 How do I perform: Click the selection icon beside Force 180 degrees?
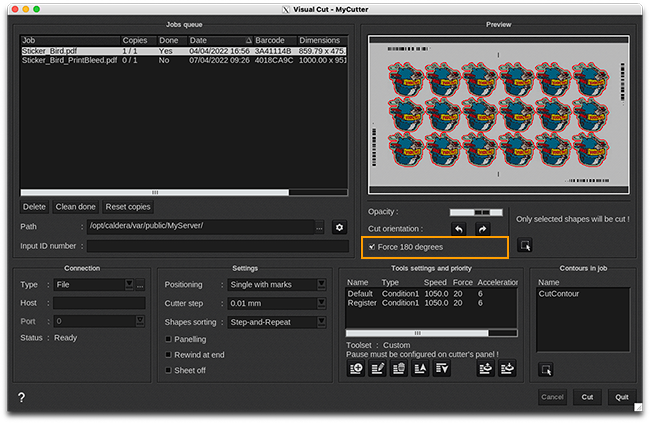[526, 246]
